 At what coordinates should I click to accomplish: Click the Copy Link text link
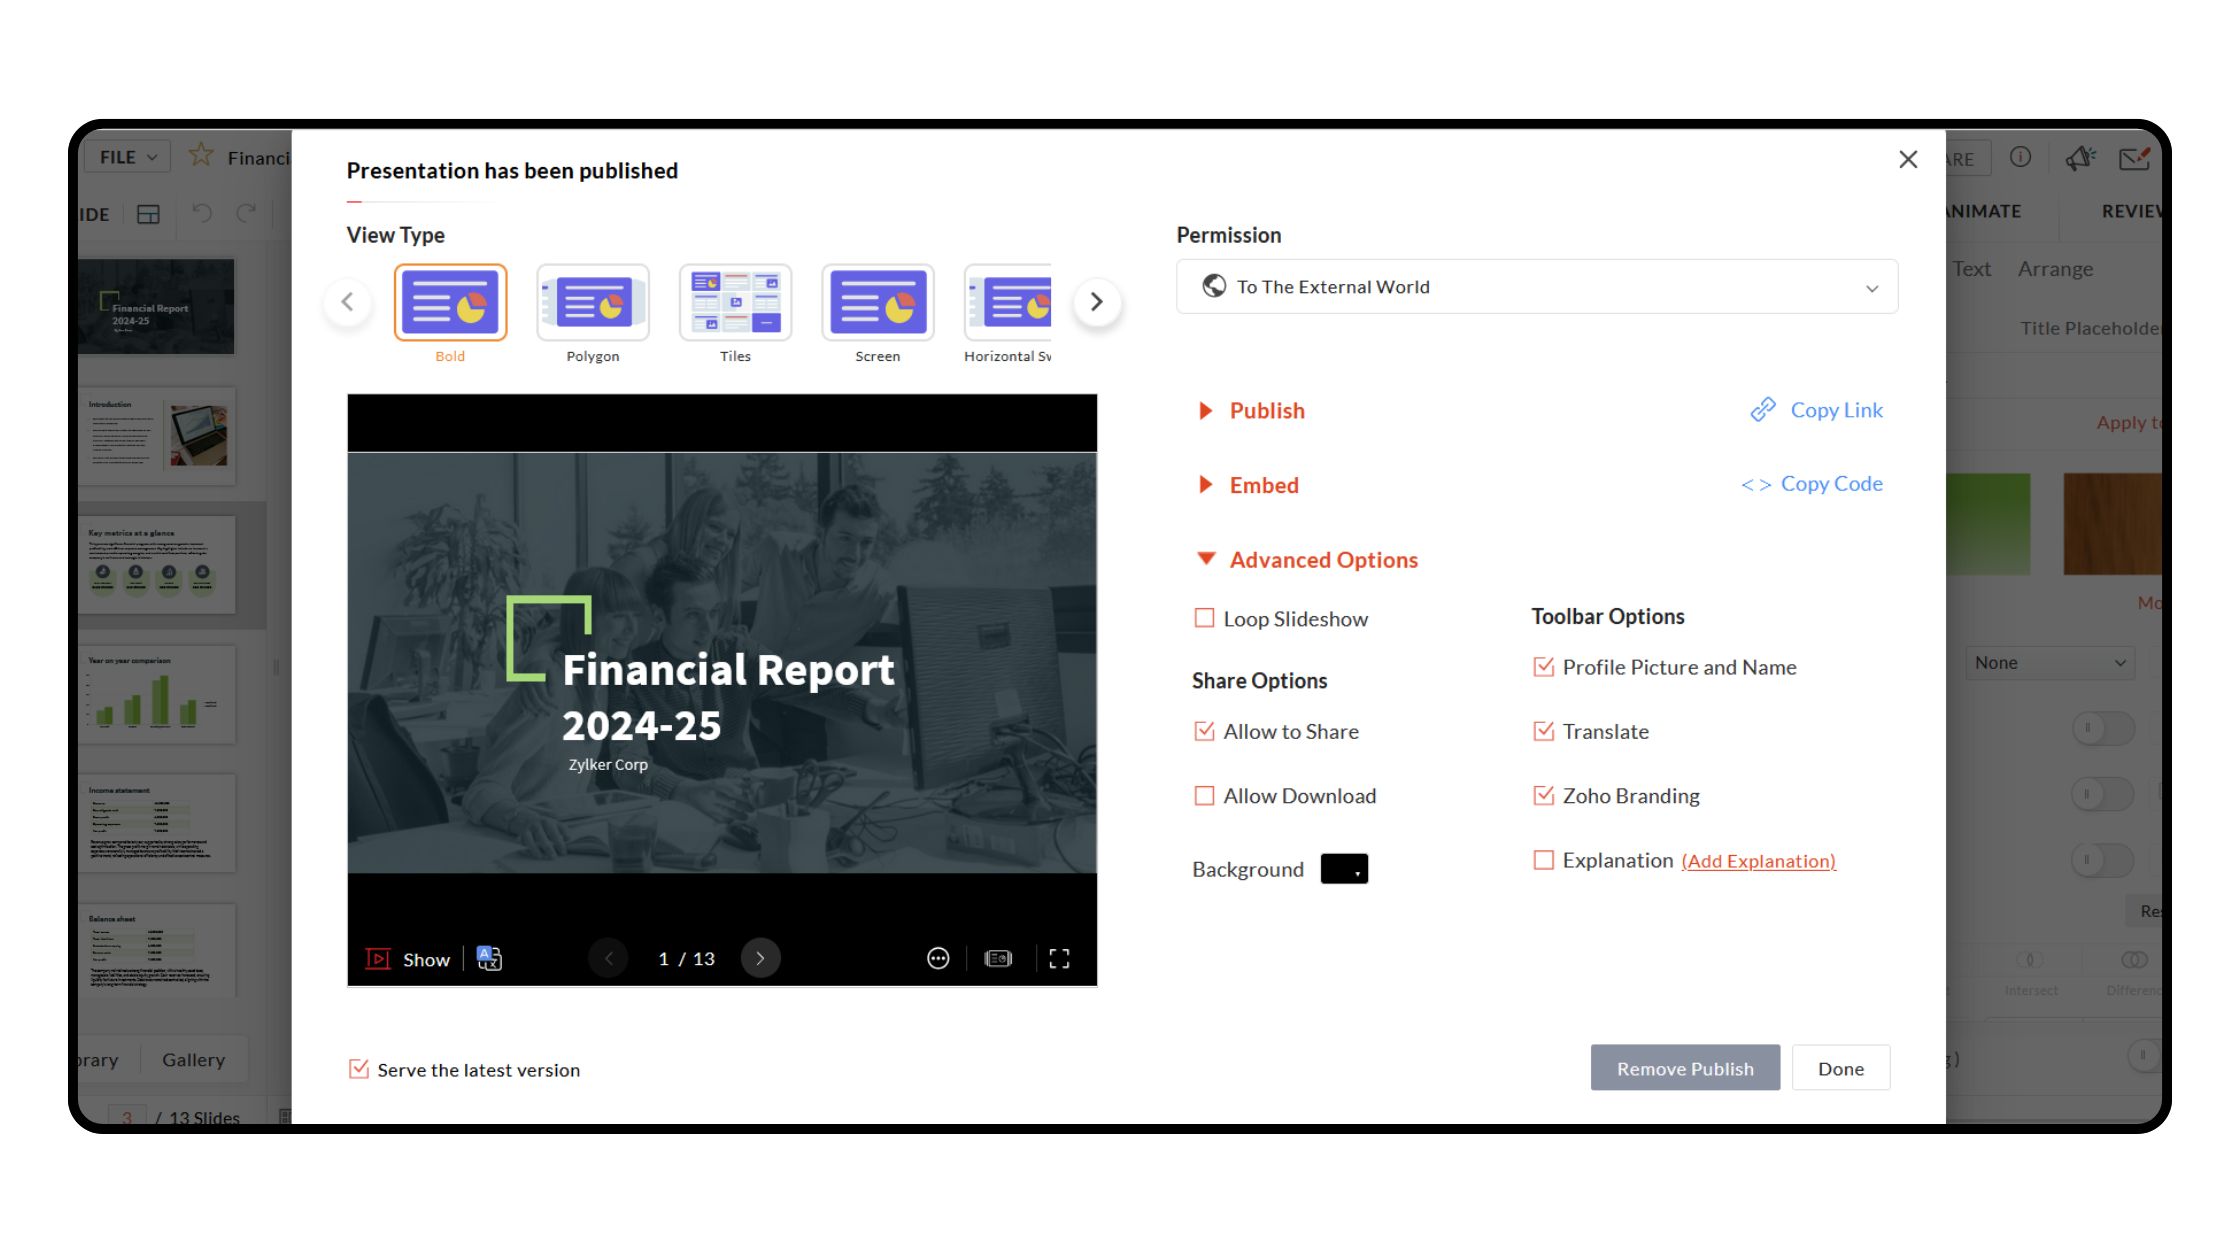(x=1836, y=410)
